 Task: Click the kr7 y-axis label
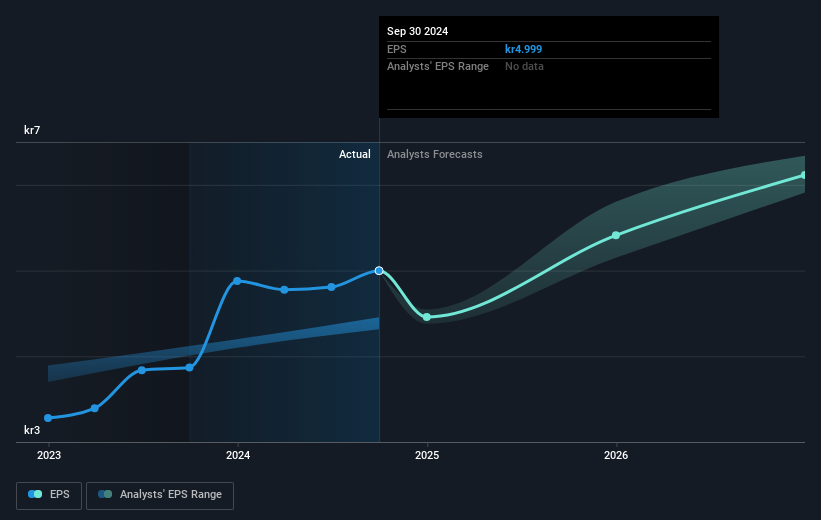click(x=32, y=130)
